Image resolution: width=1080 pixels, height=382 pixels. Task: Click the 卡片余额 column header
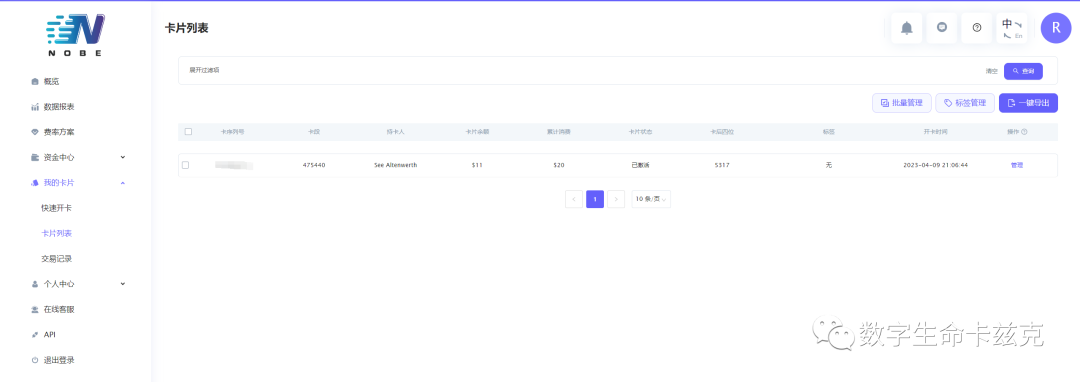coord(477,131)
